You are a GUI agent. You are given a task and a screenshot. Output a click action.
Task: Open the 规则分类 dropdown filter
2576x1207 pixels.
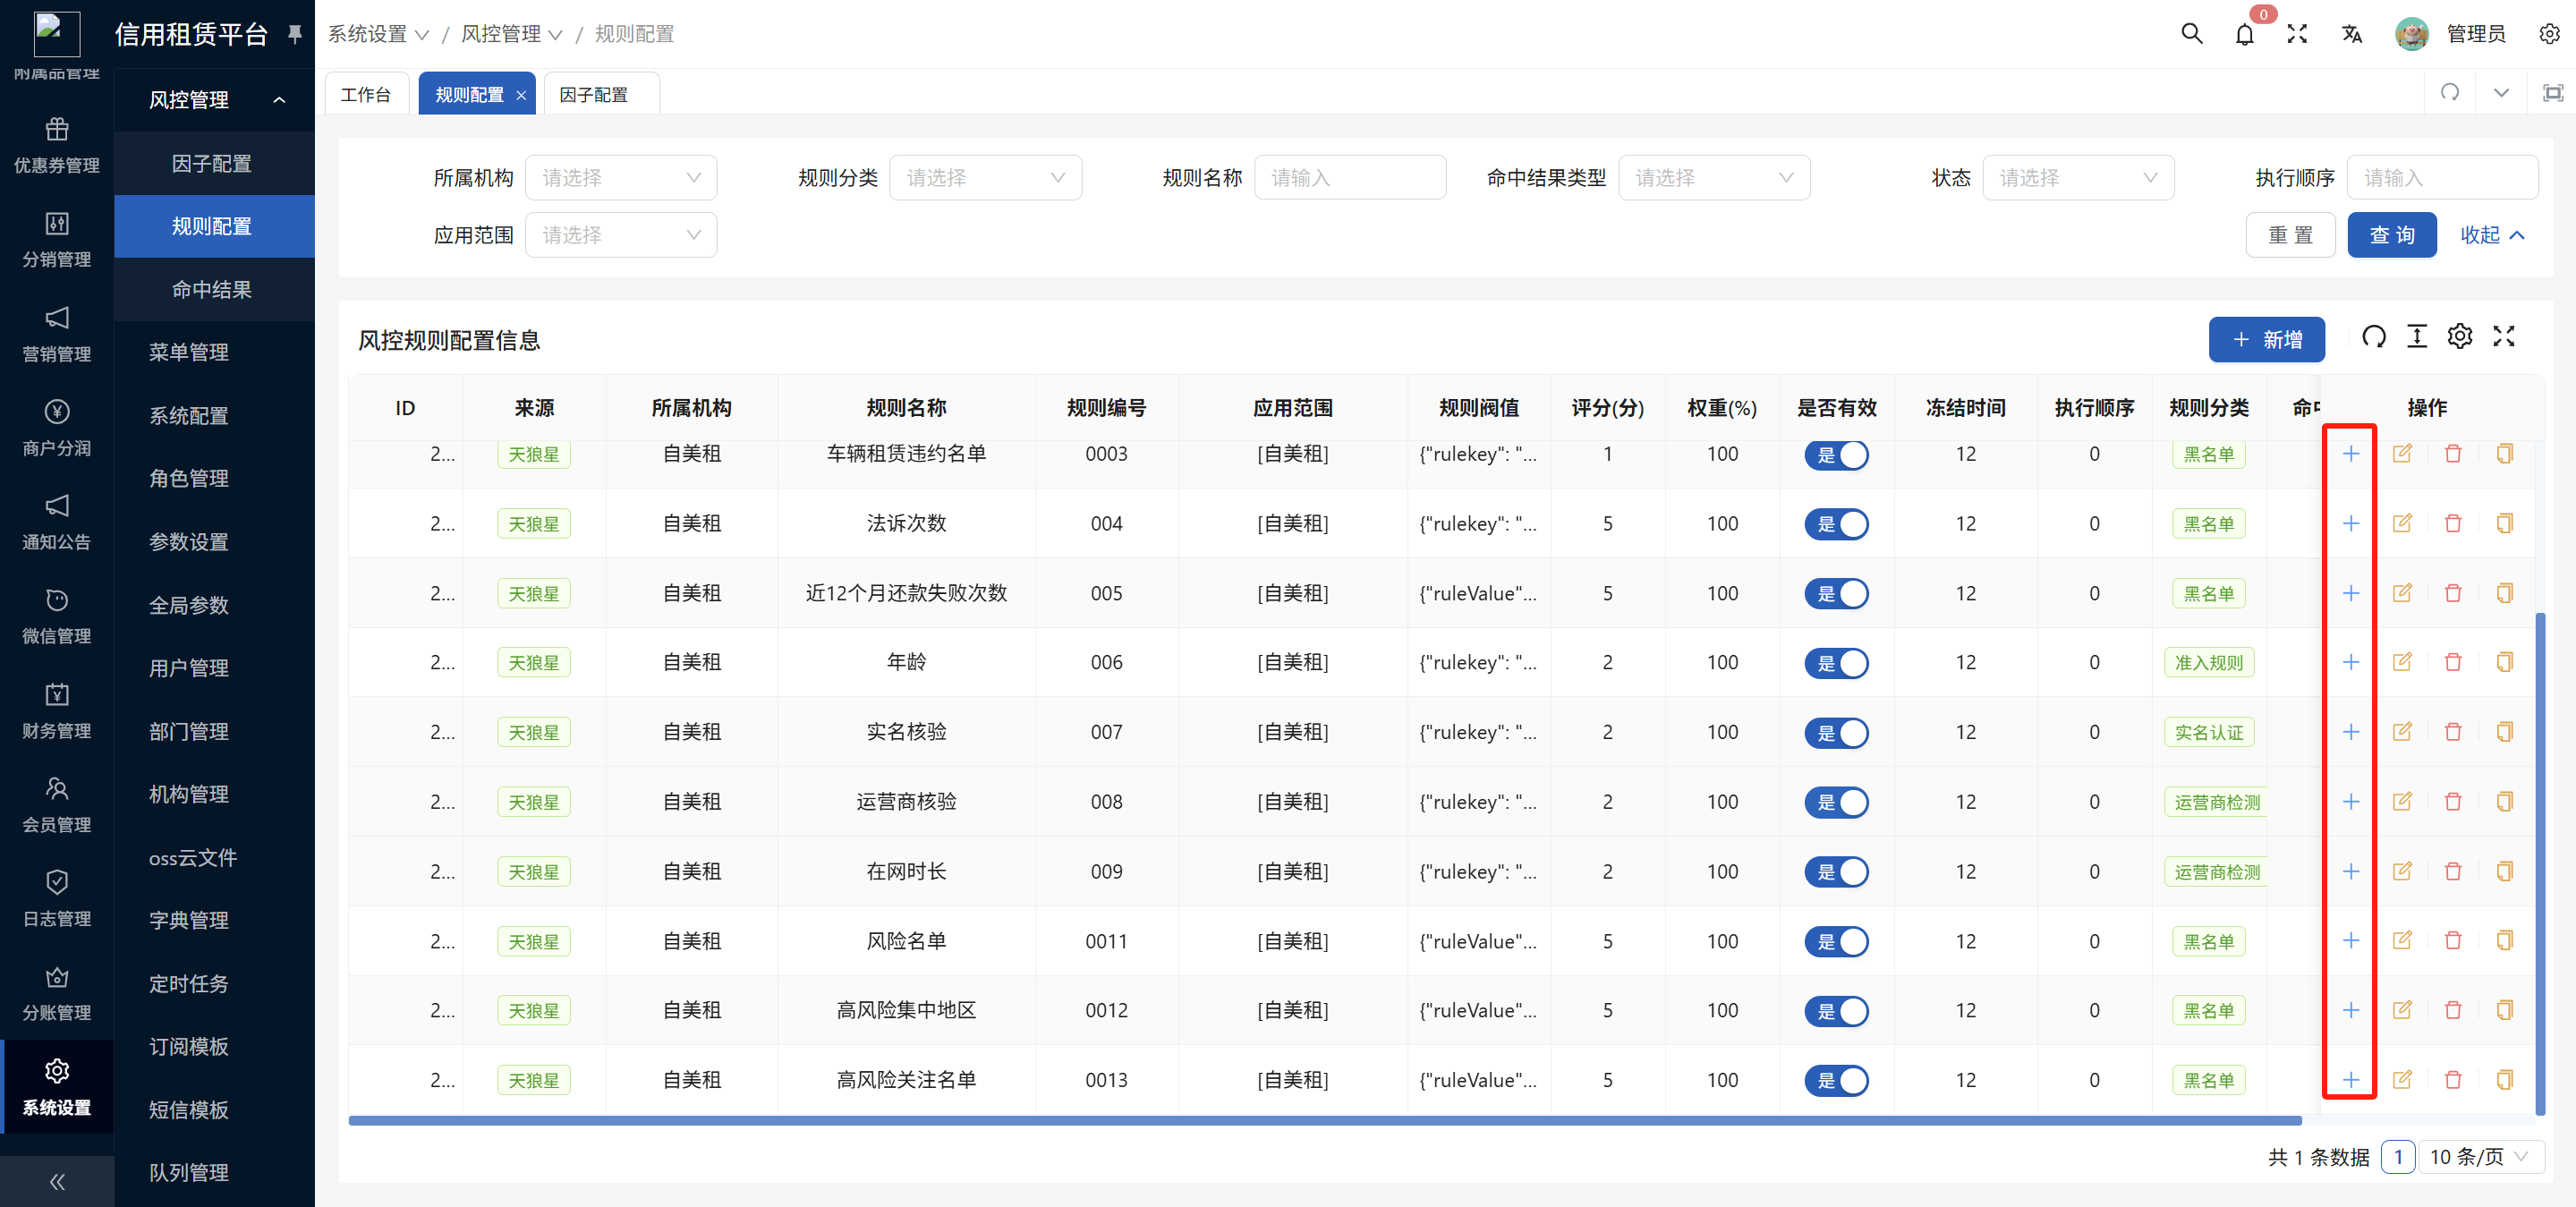[x=985, y=177]
